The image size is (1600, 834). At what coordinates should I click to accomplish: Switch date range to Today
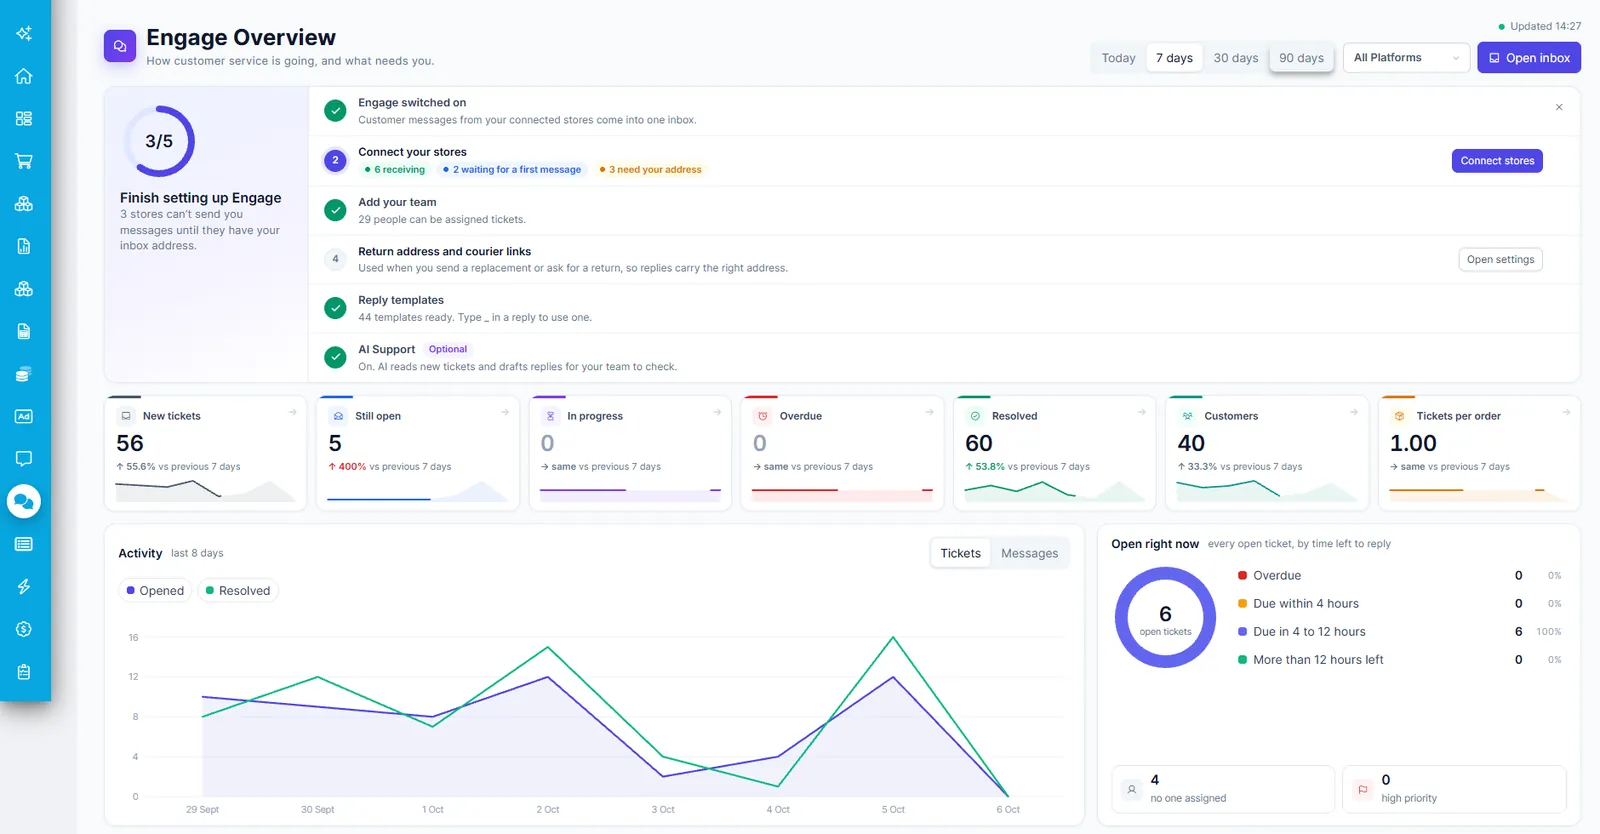point(1118,58)
